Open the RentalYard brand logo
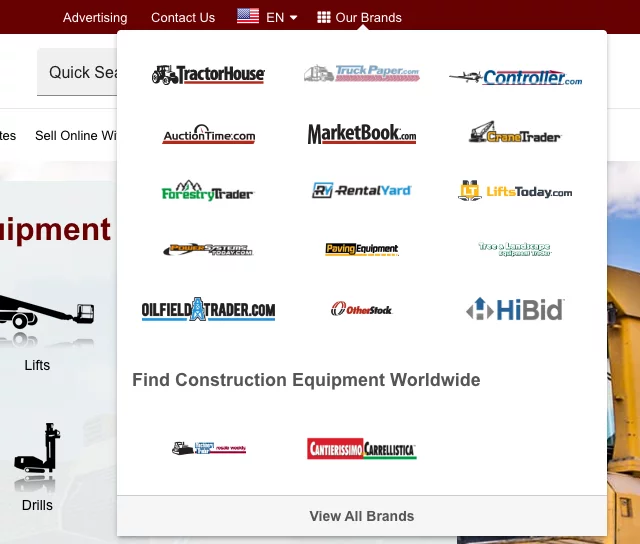 click(x=362, y=190)
